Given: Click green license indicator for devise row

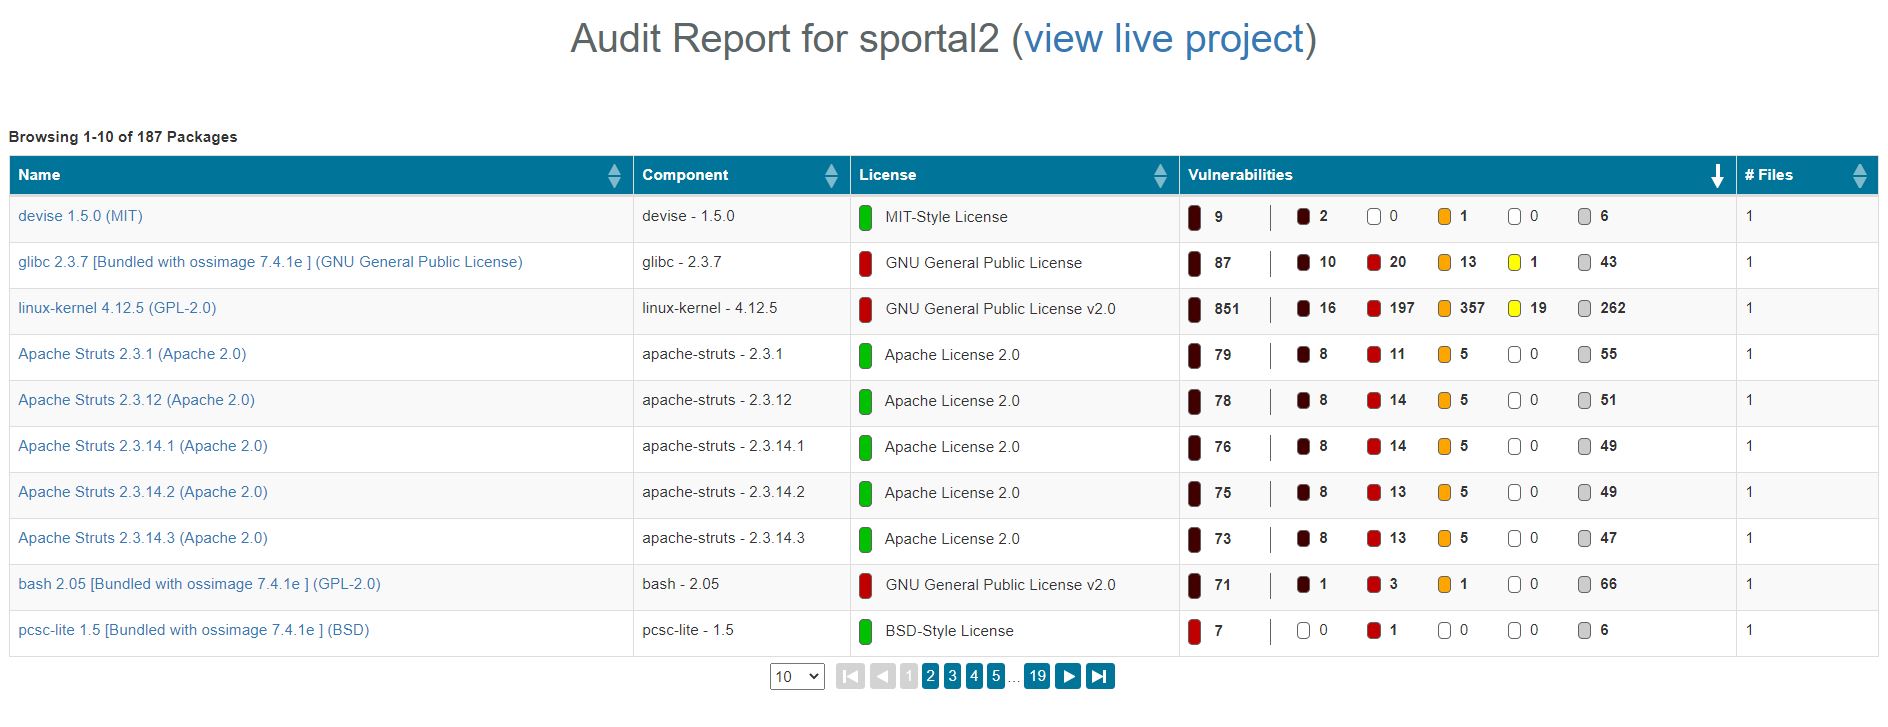Looking at the screenshot, I should click(866, 217).
